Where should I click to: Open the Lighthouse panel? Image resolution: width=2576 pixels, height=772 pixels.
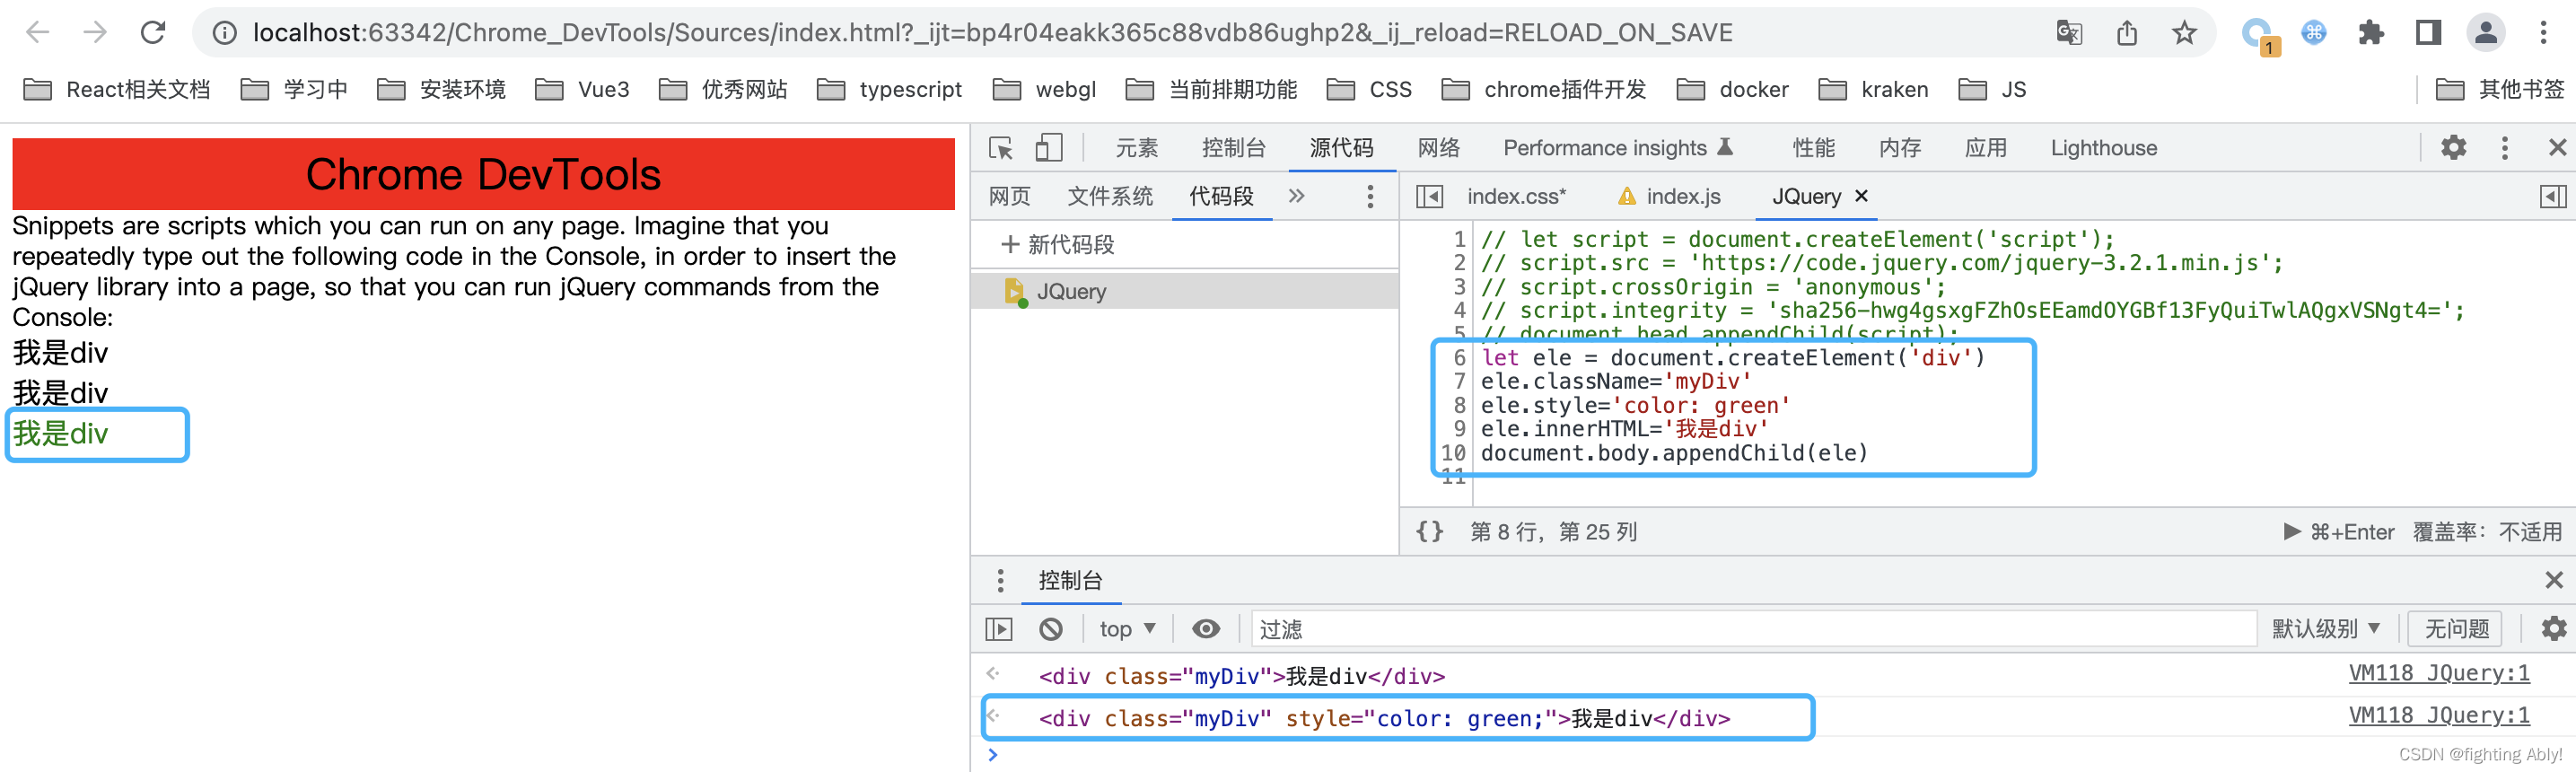point(2103,148)
